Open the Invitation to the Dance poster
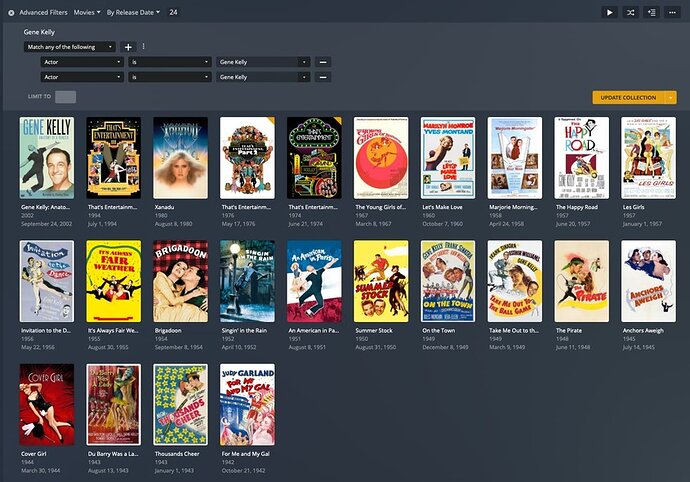 pos(47,281)
